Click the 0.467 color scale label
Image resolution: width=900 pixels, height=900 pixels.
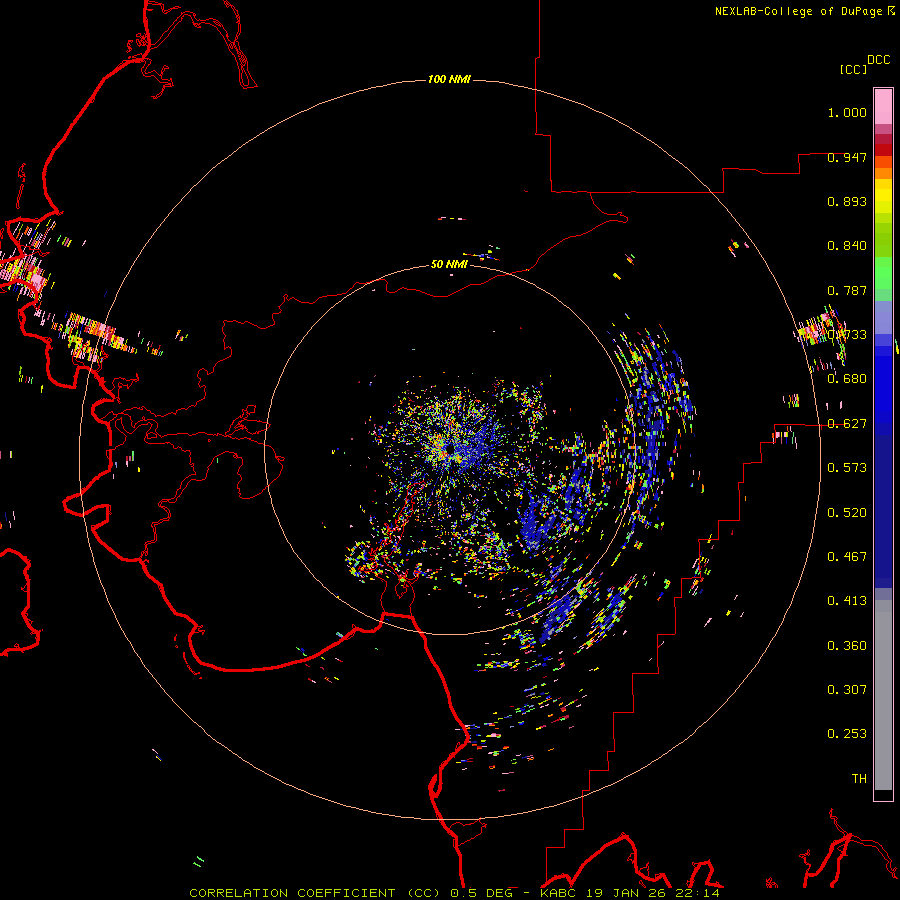click(847, 557)
